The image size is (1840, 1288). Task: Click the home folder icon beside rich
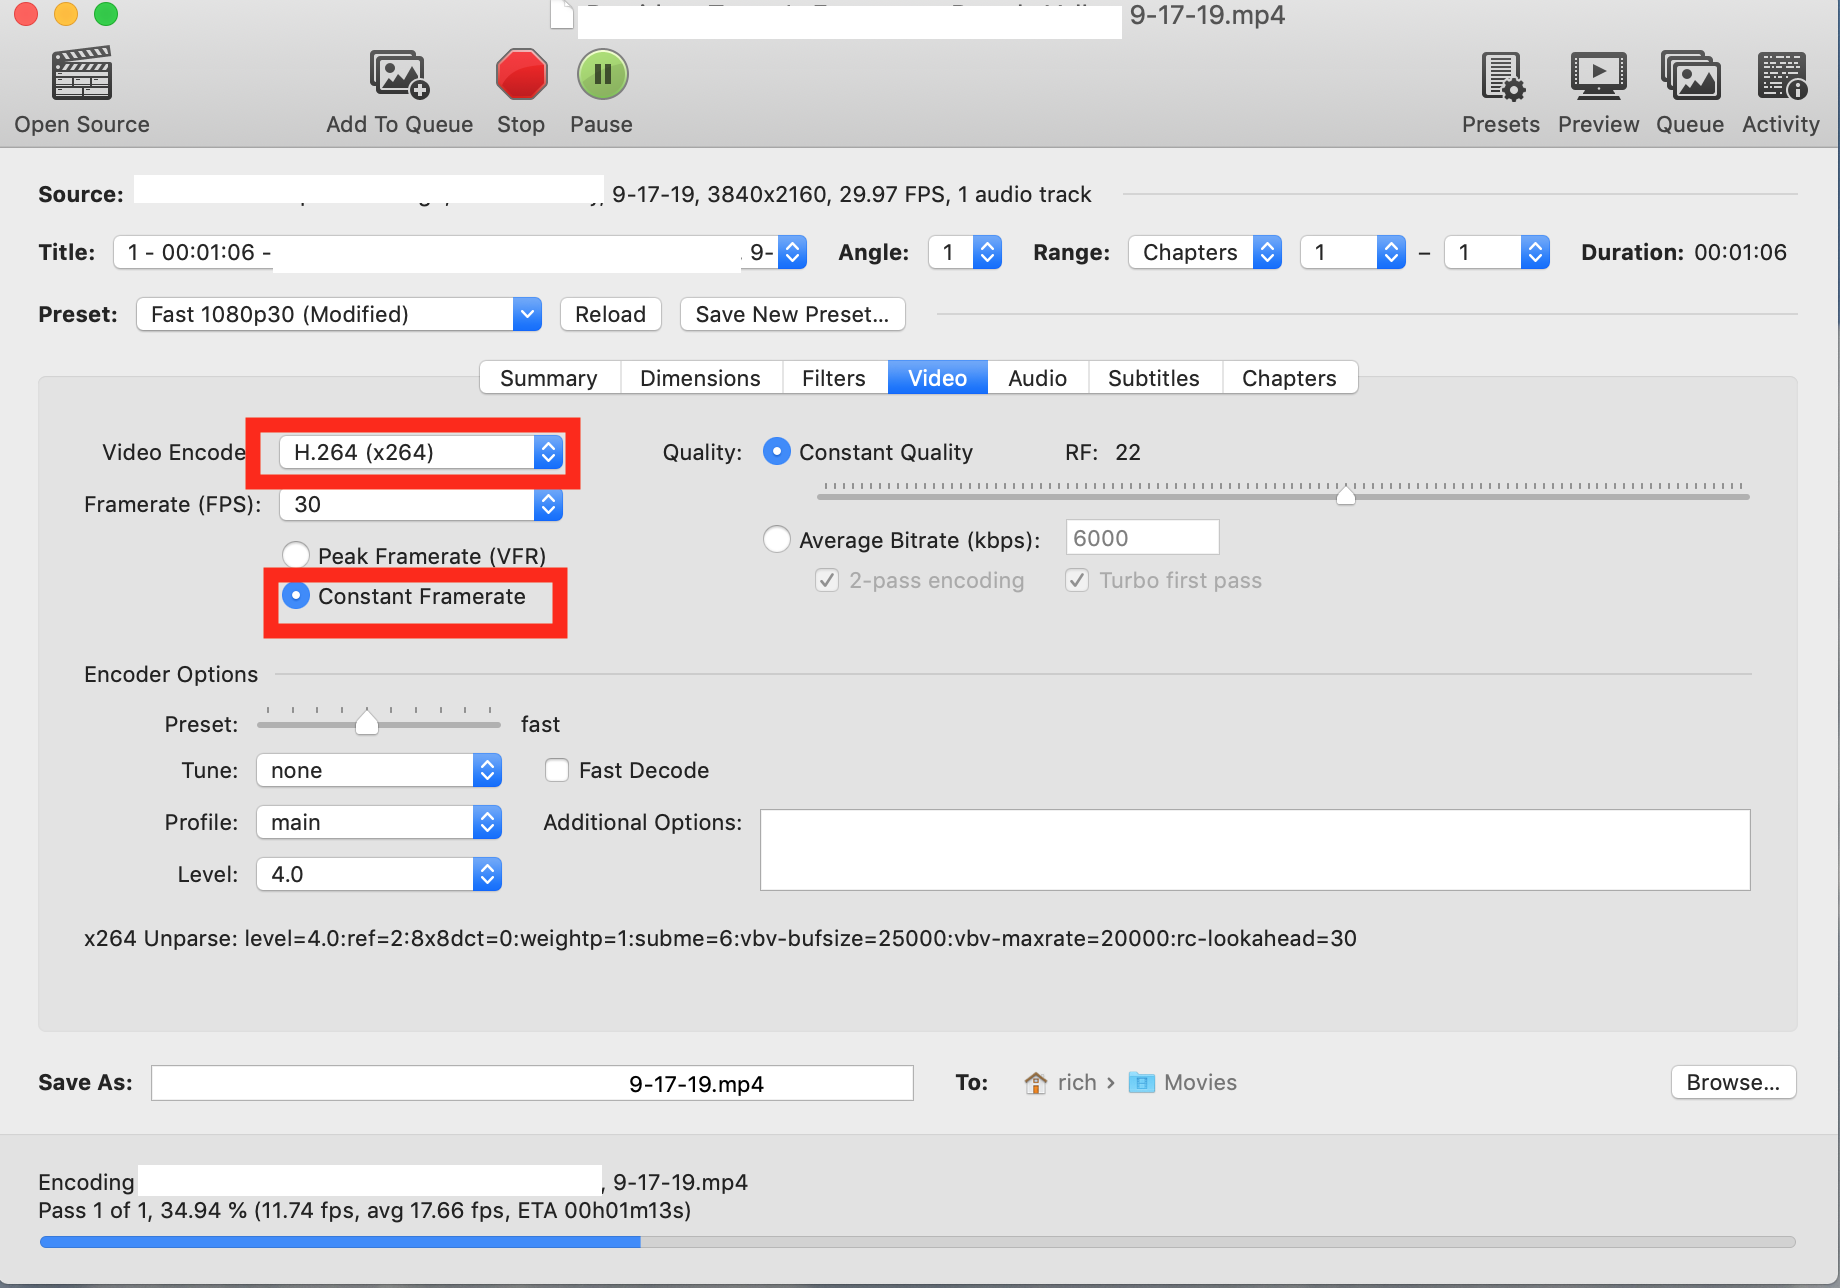point(1036,1083)
